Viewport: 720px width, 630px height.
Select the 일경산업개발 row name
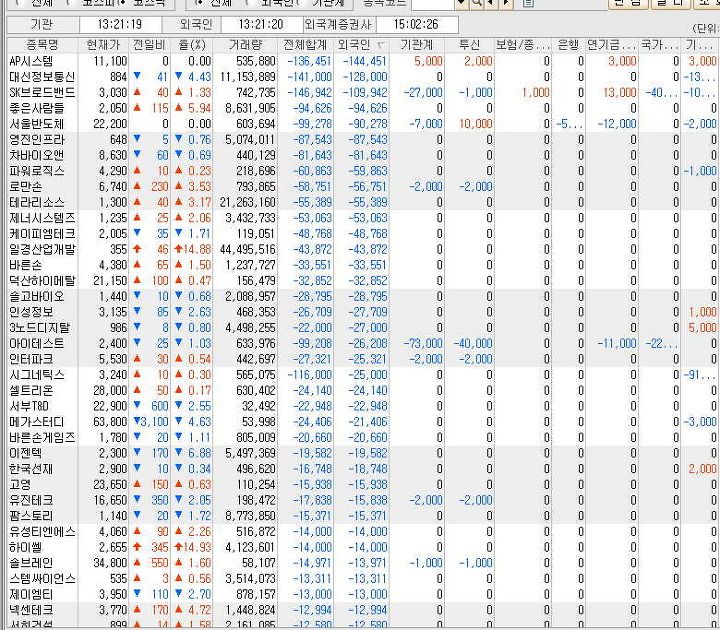[42, 249]
